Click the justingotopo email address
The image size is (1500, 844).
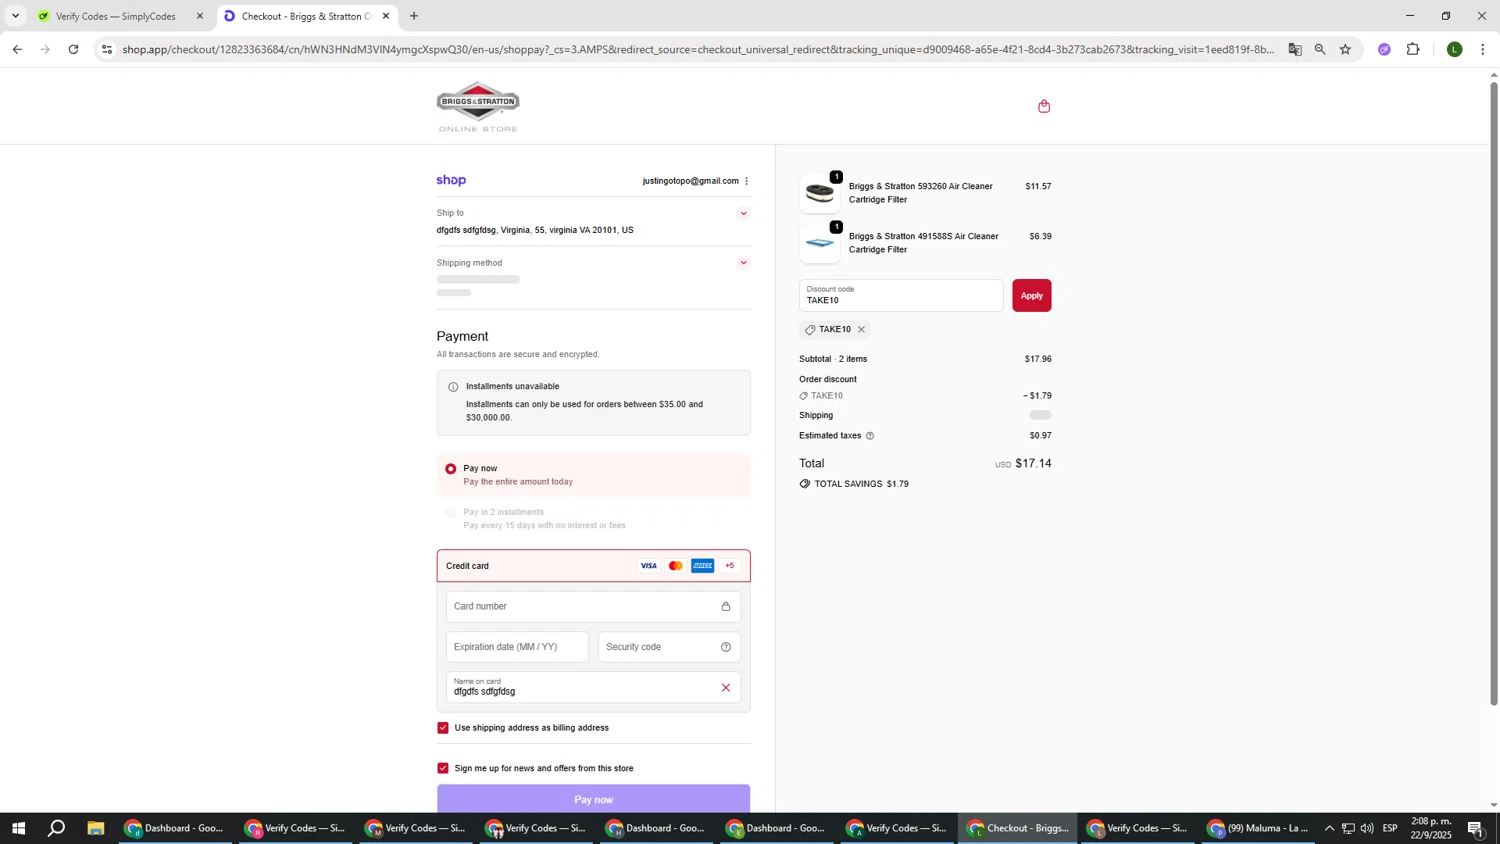coord(690,181)
